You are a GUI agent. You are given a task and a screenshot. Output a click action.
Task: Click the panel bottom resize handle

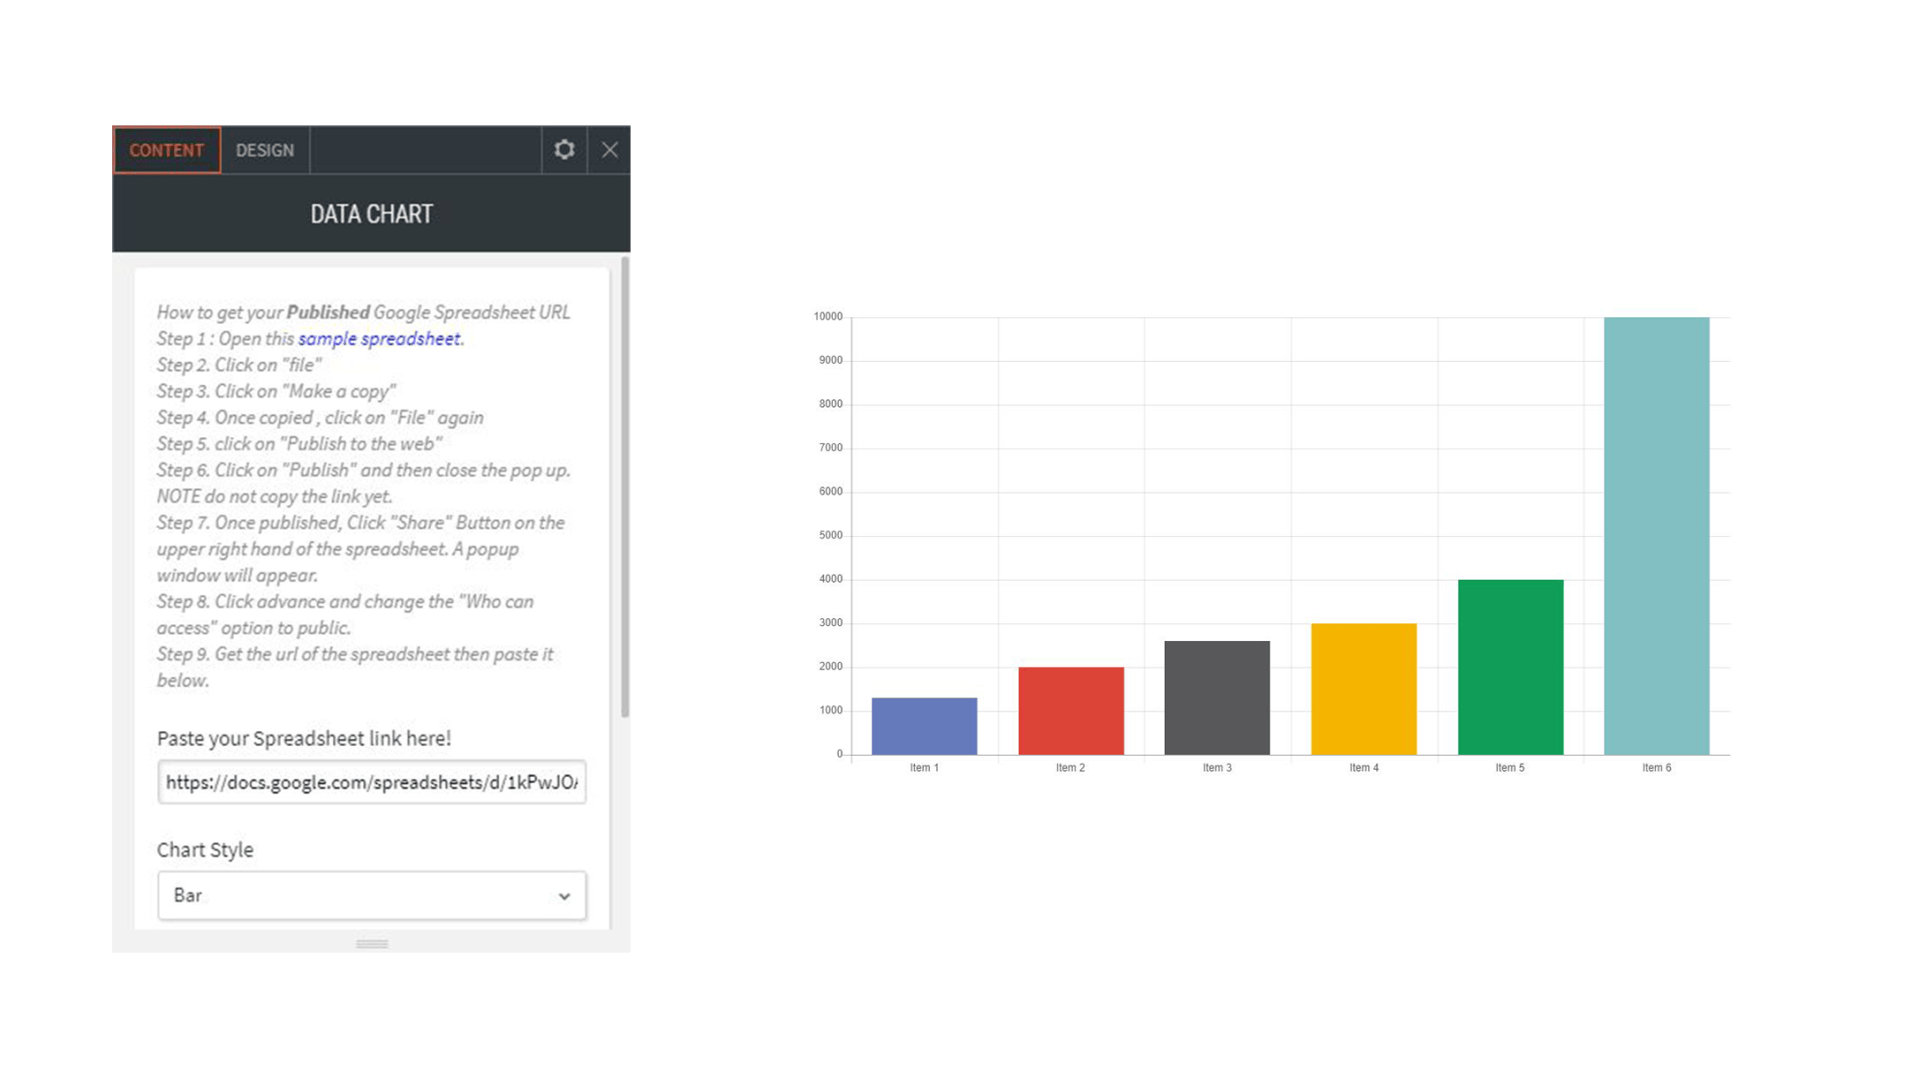tap(372, 943)
